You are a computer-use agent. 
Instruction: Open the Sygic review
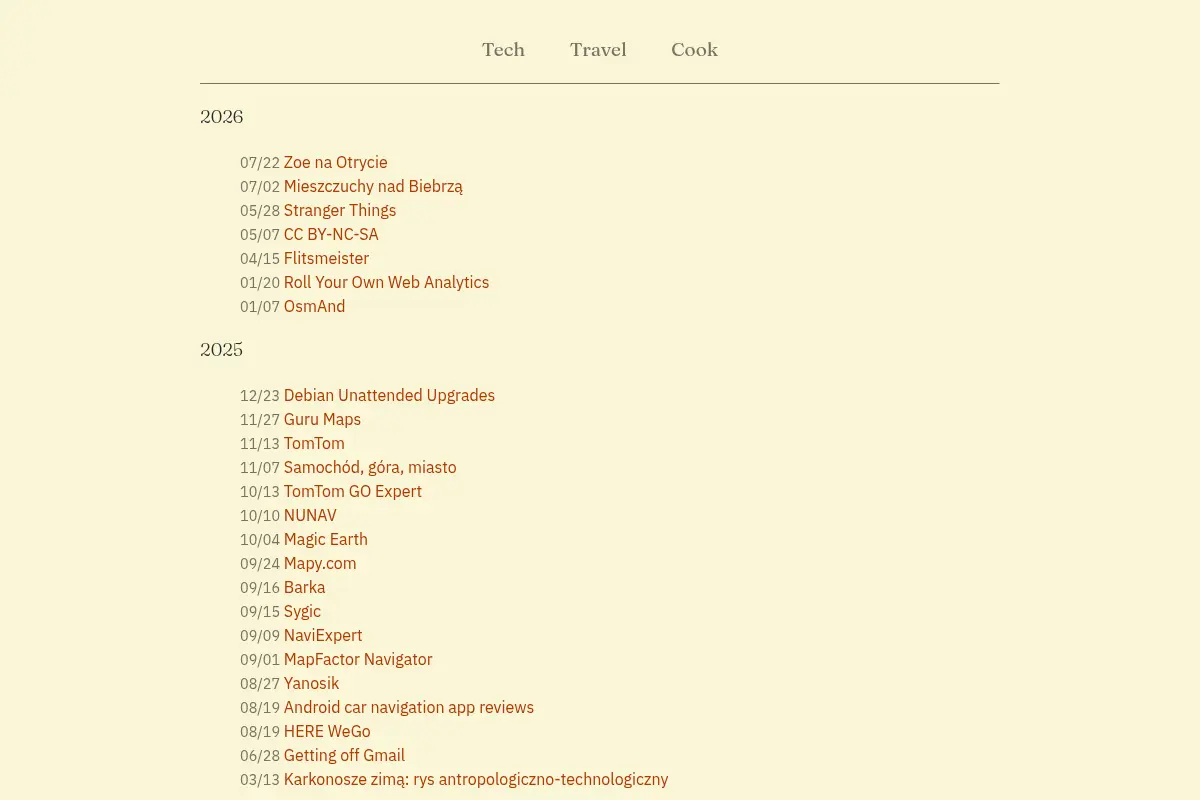pos(302,612)
